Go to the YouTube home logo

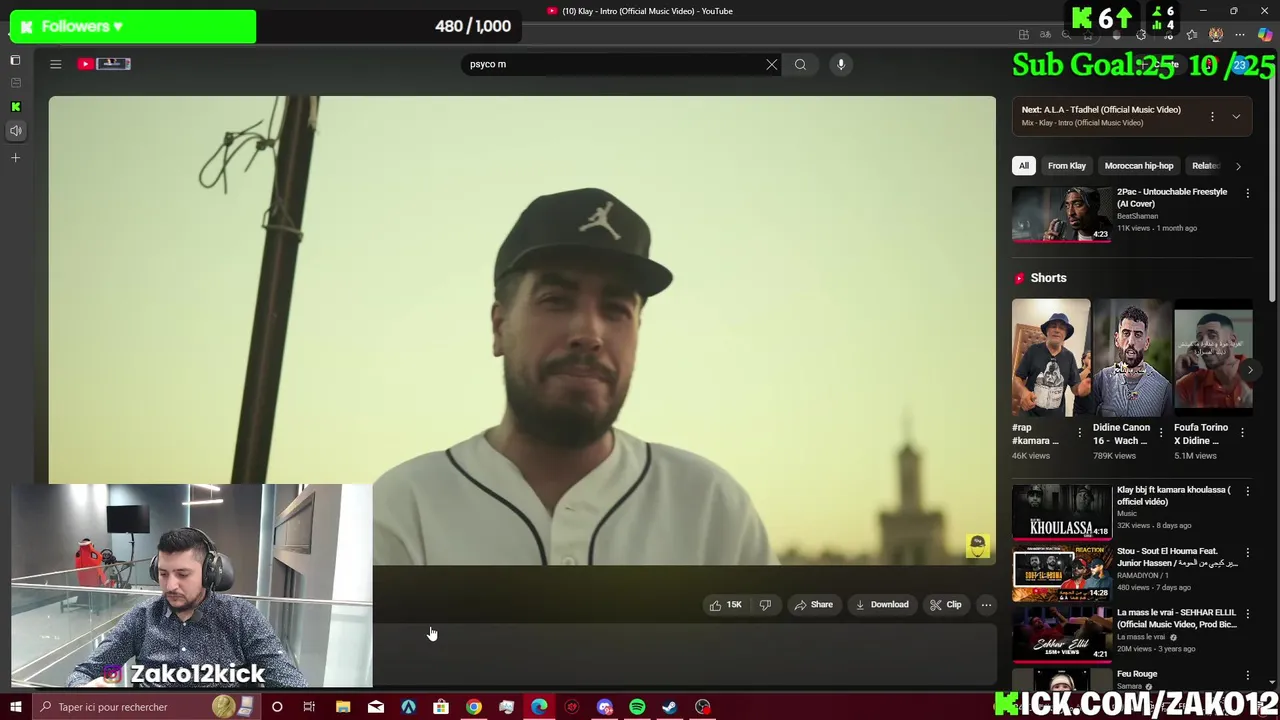pyautogui.click(x=104, y=64)
